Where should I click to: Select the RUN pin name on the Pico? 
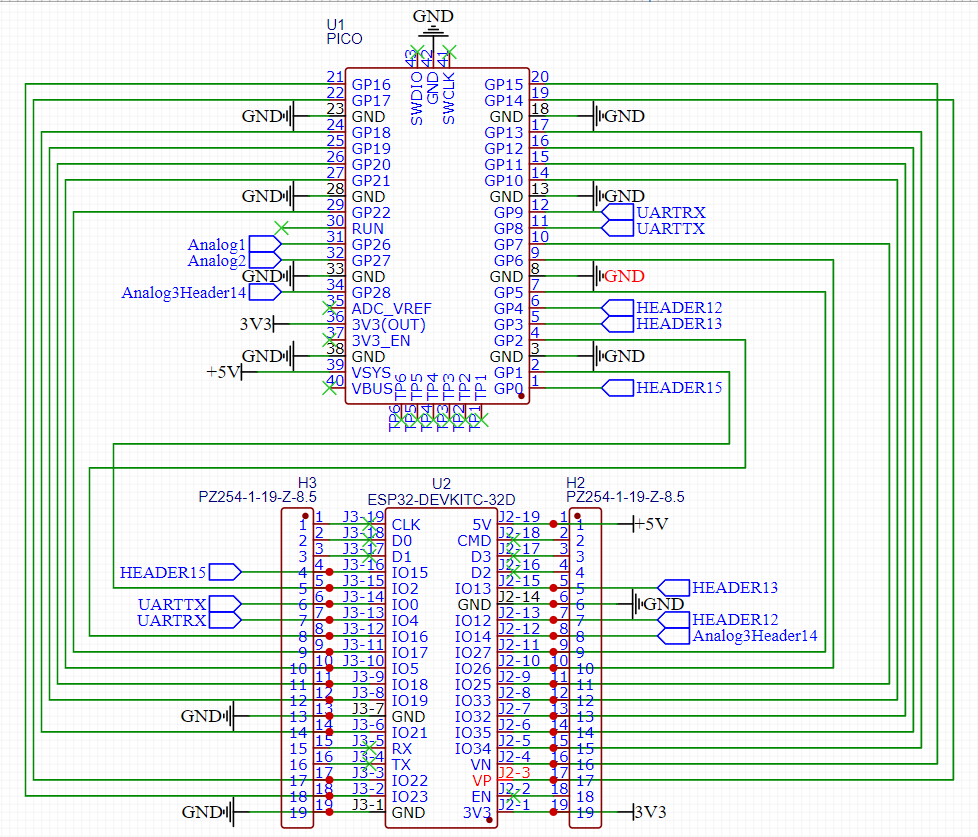(367, 229)
